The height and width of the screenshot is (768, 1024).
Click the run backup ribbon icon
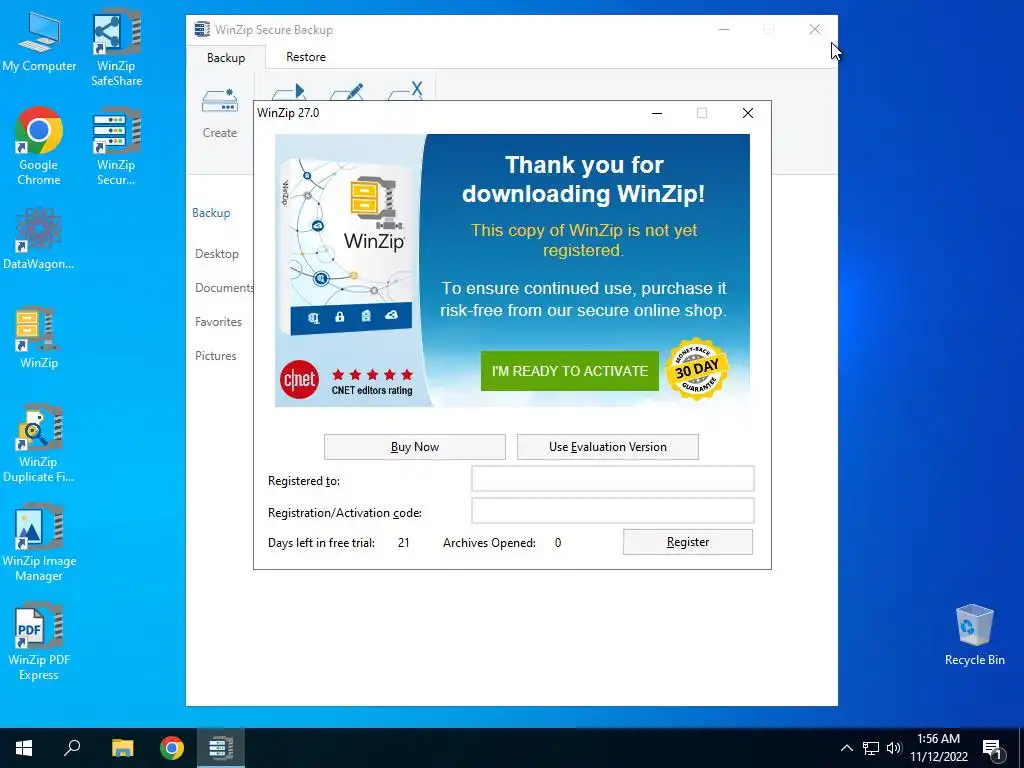click(x=289, y=91)
